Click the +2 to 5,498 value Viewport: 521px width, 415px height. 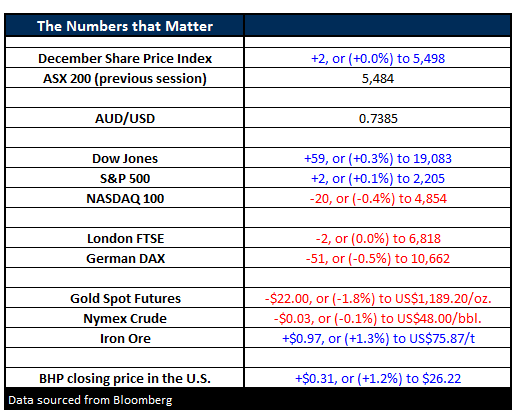378,58
